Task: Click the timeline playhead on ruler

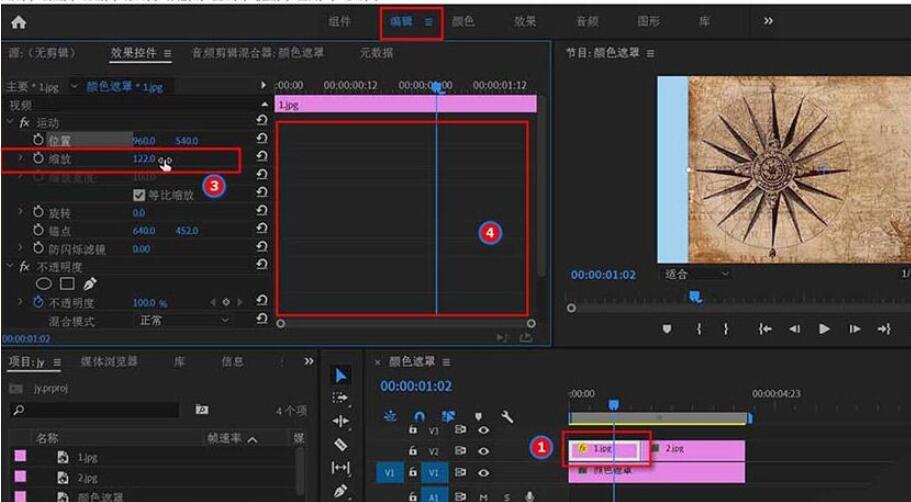Action: [614, 404]
